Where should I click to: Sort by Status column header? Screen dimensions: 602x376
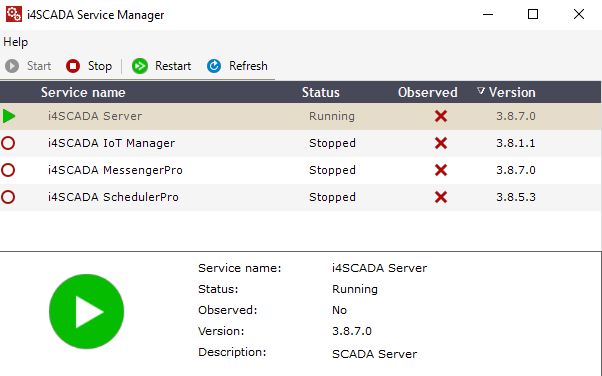tap(321, 93)
